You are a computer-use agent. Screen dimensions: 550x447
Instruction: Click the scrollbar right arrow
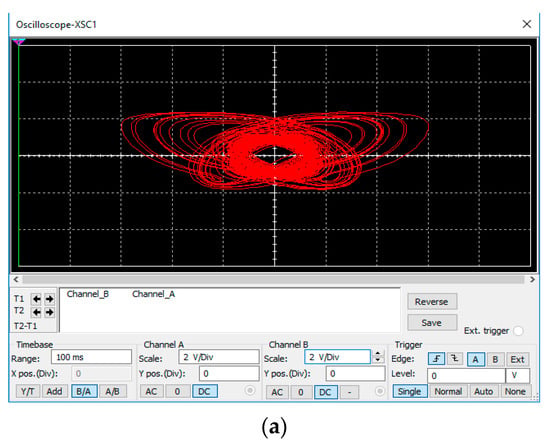point(532,279)
